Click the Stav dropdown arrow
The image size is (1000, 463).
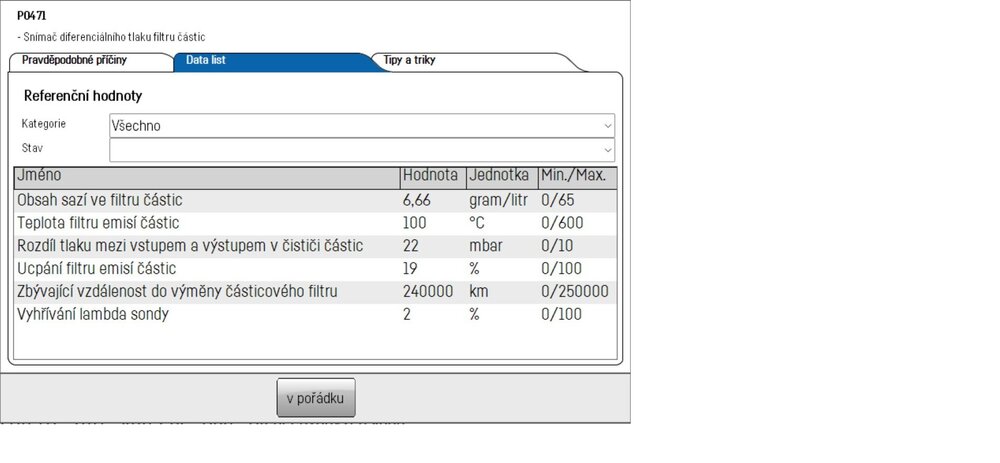pyautogui.click(x=608, y=150)
